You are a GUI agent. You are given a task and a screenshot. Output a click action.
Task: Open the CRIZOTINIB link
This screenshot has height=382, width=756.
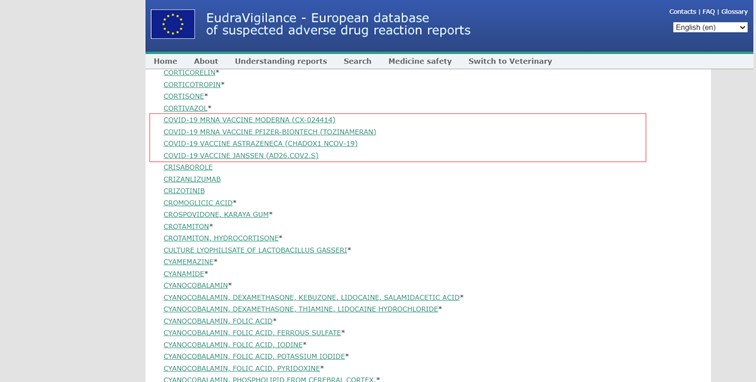[184, 191]
